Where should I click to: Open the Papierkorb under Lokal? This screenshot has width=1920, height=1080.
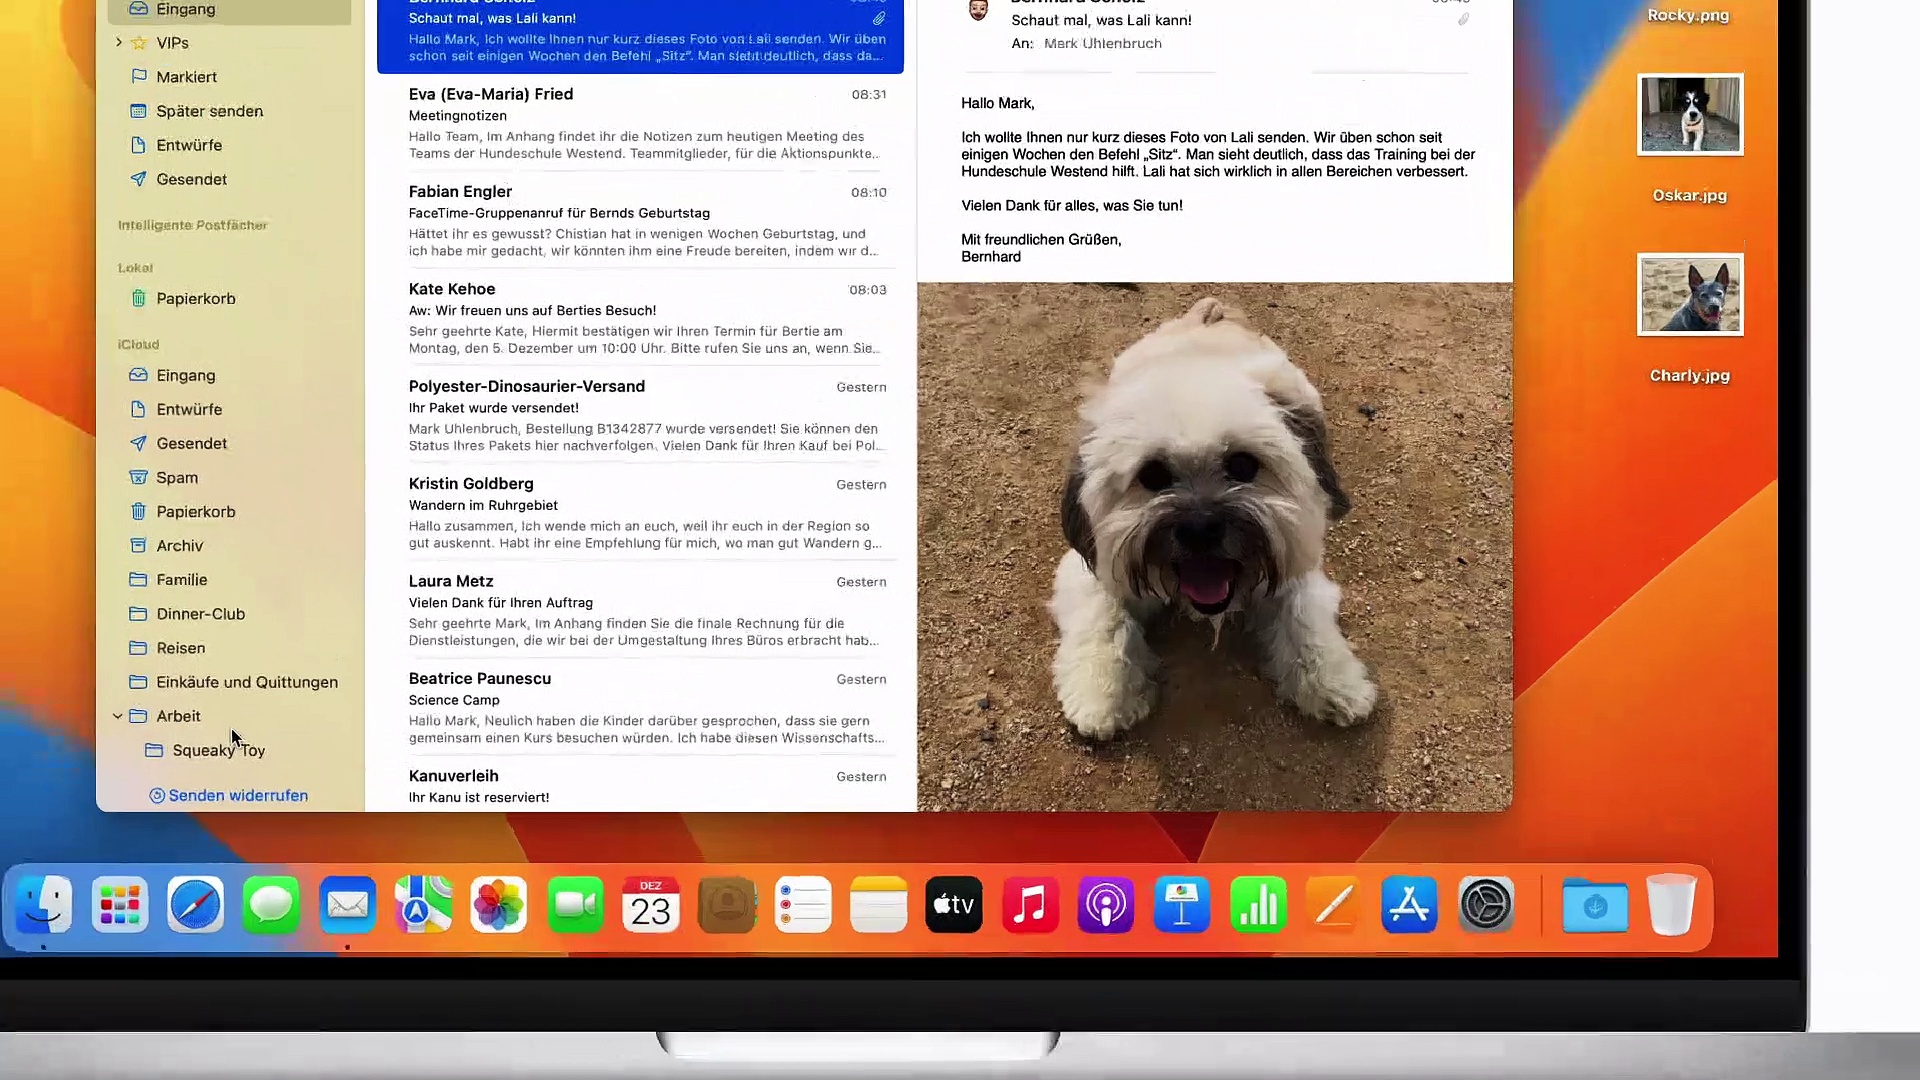195,299
